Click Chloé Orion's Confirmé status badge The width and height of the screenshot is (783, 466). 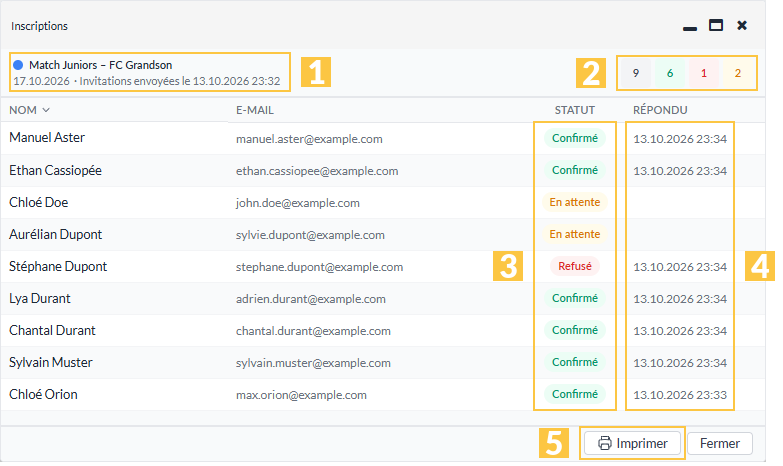coord(575,394)
